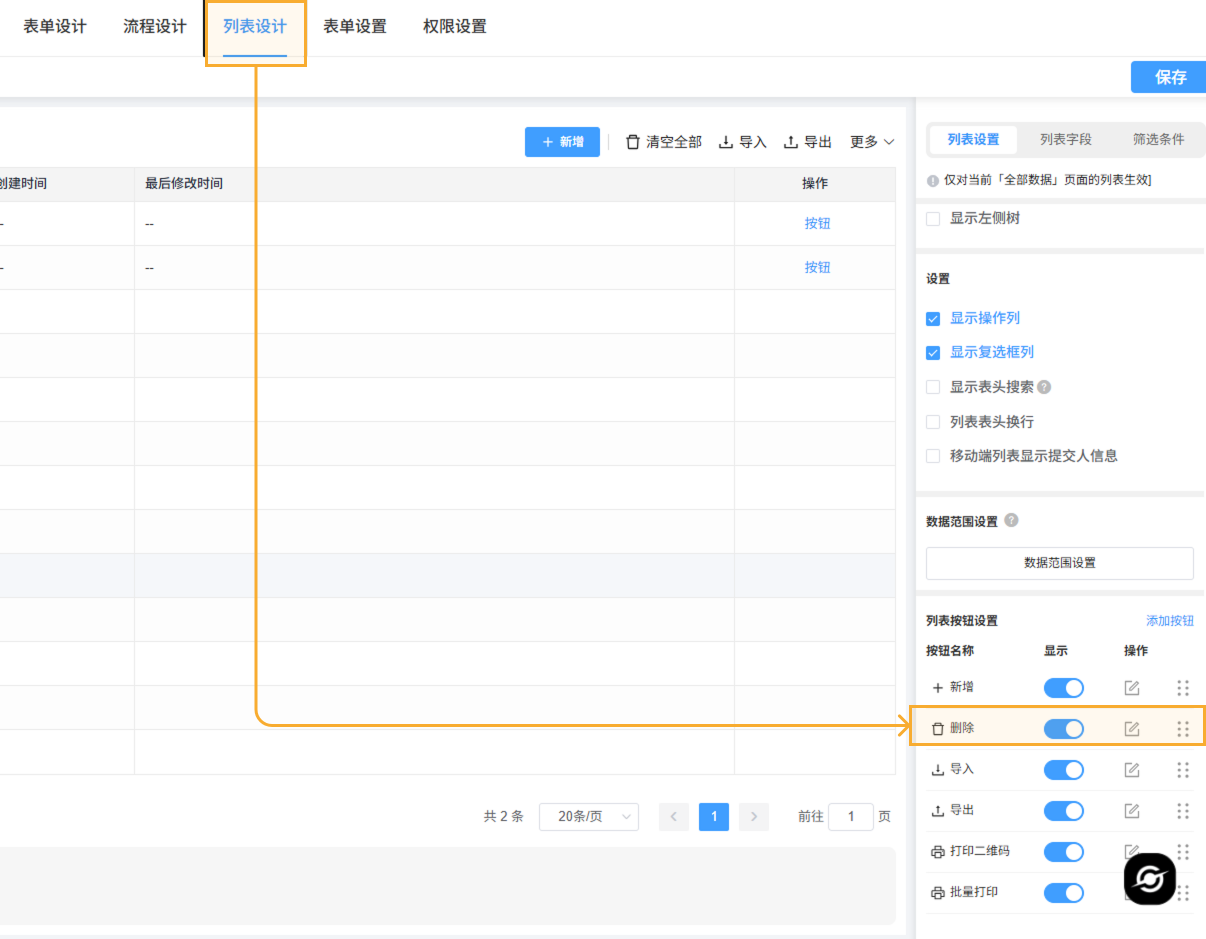Open the 20条/页 page size dropdown
This screenshot has height=939, width=1206.
tap(589, 817)
